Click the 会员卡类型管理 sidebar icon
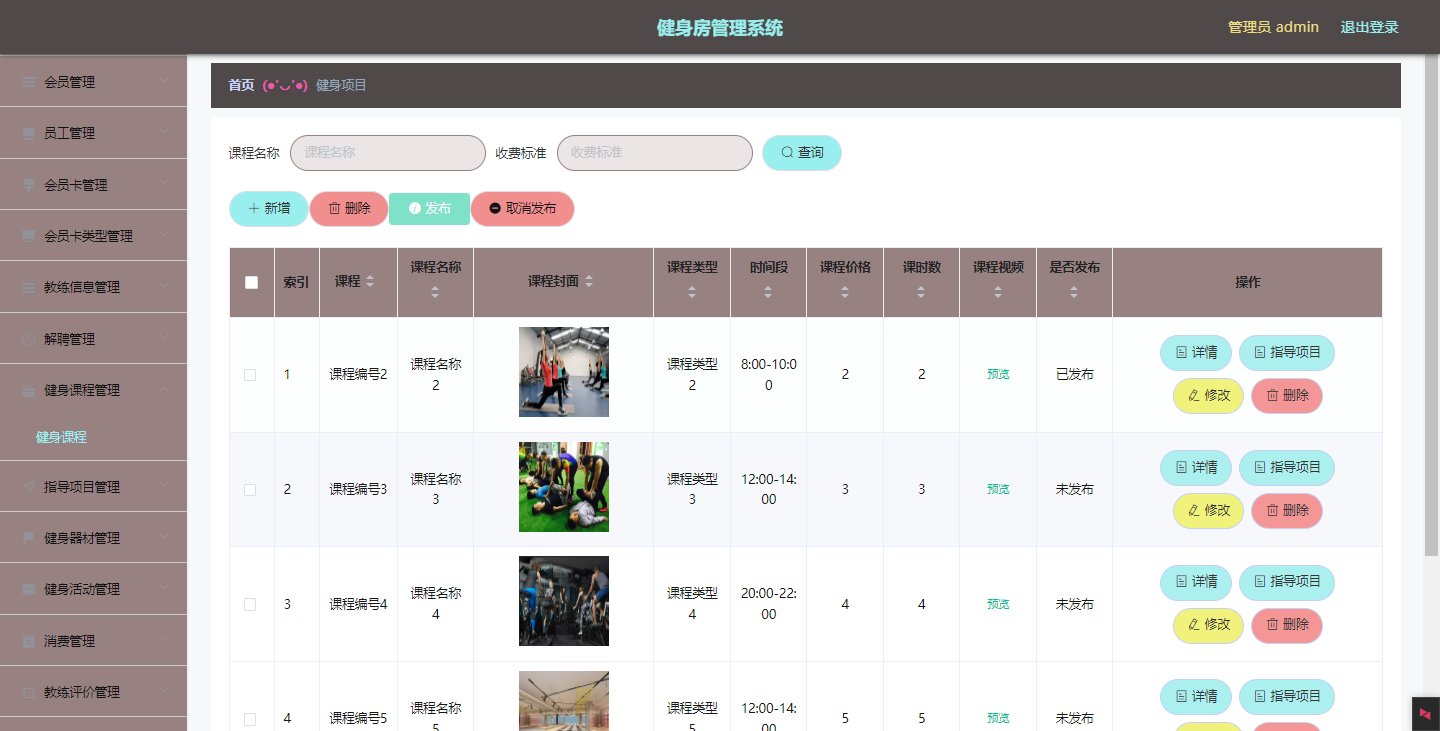 28,236
